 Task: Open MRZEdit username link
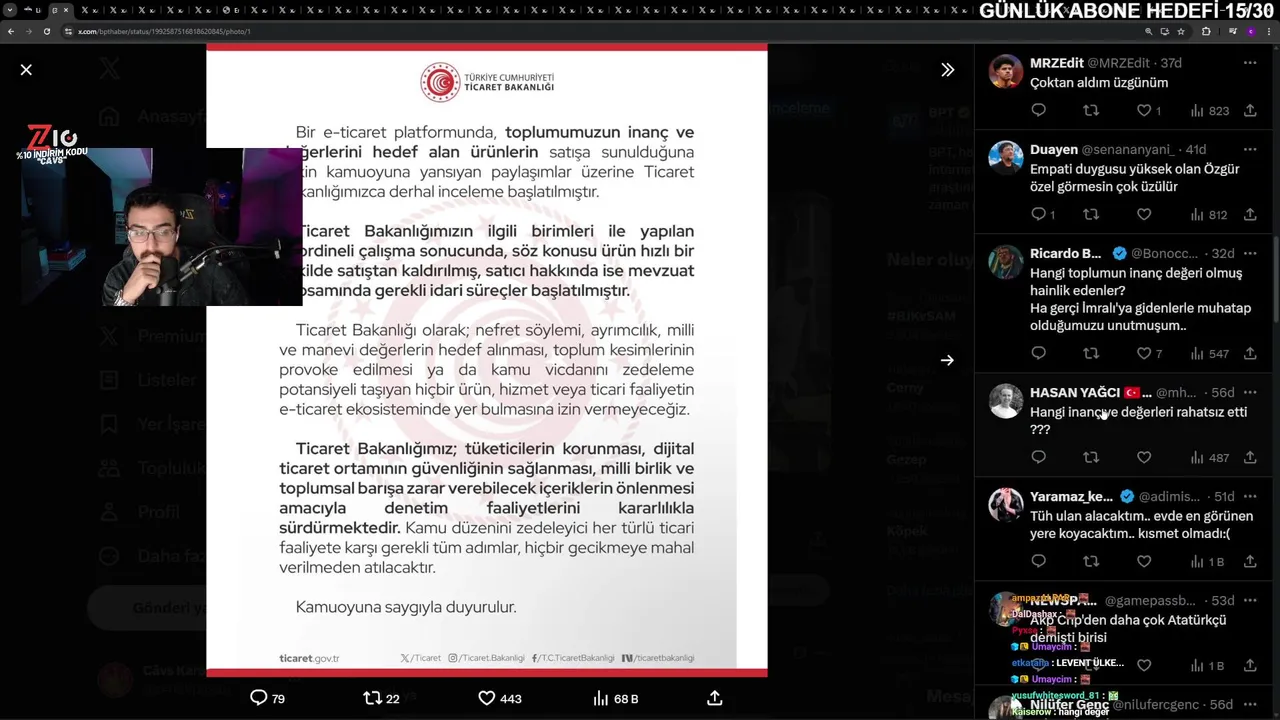point(1056,63)
